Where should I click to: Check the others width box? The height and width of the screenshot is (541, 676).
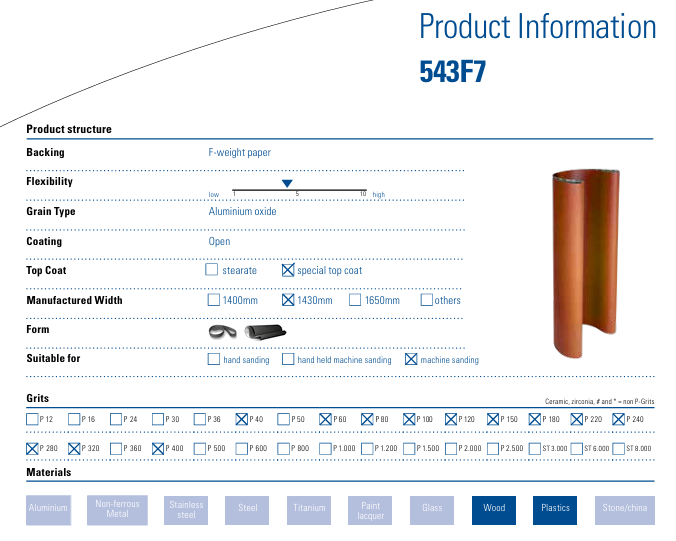click(426, 300)
